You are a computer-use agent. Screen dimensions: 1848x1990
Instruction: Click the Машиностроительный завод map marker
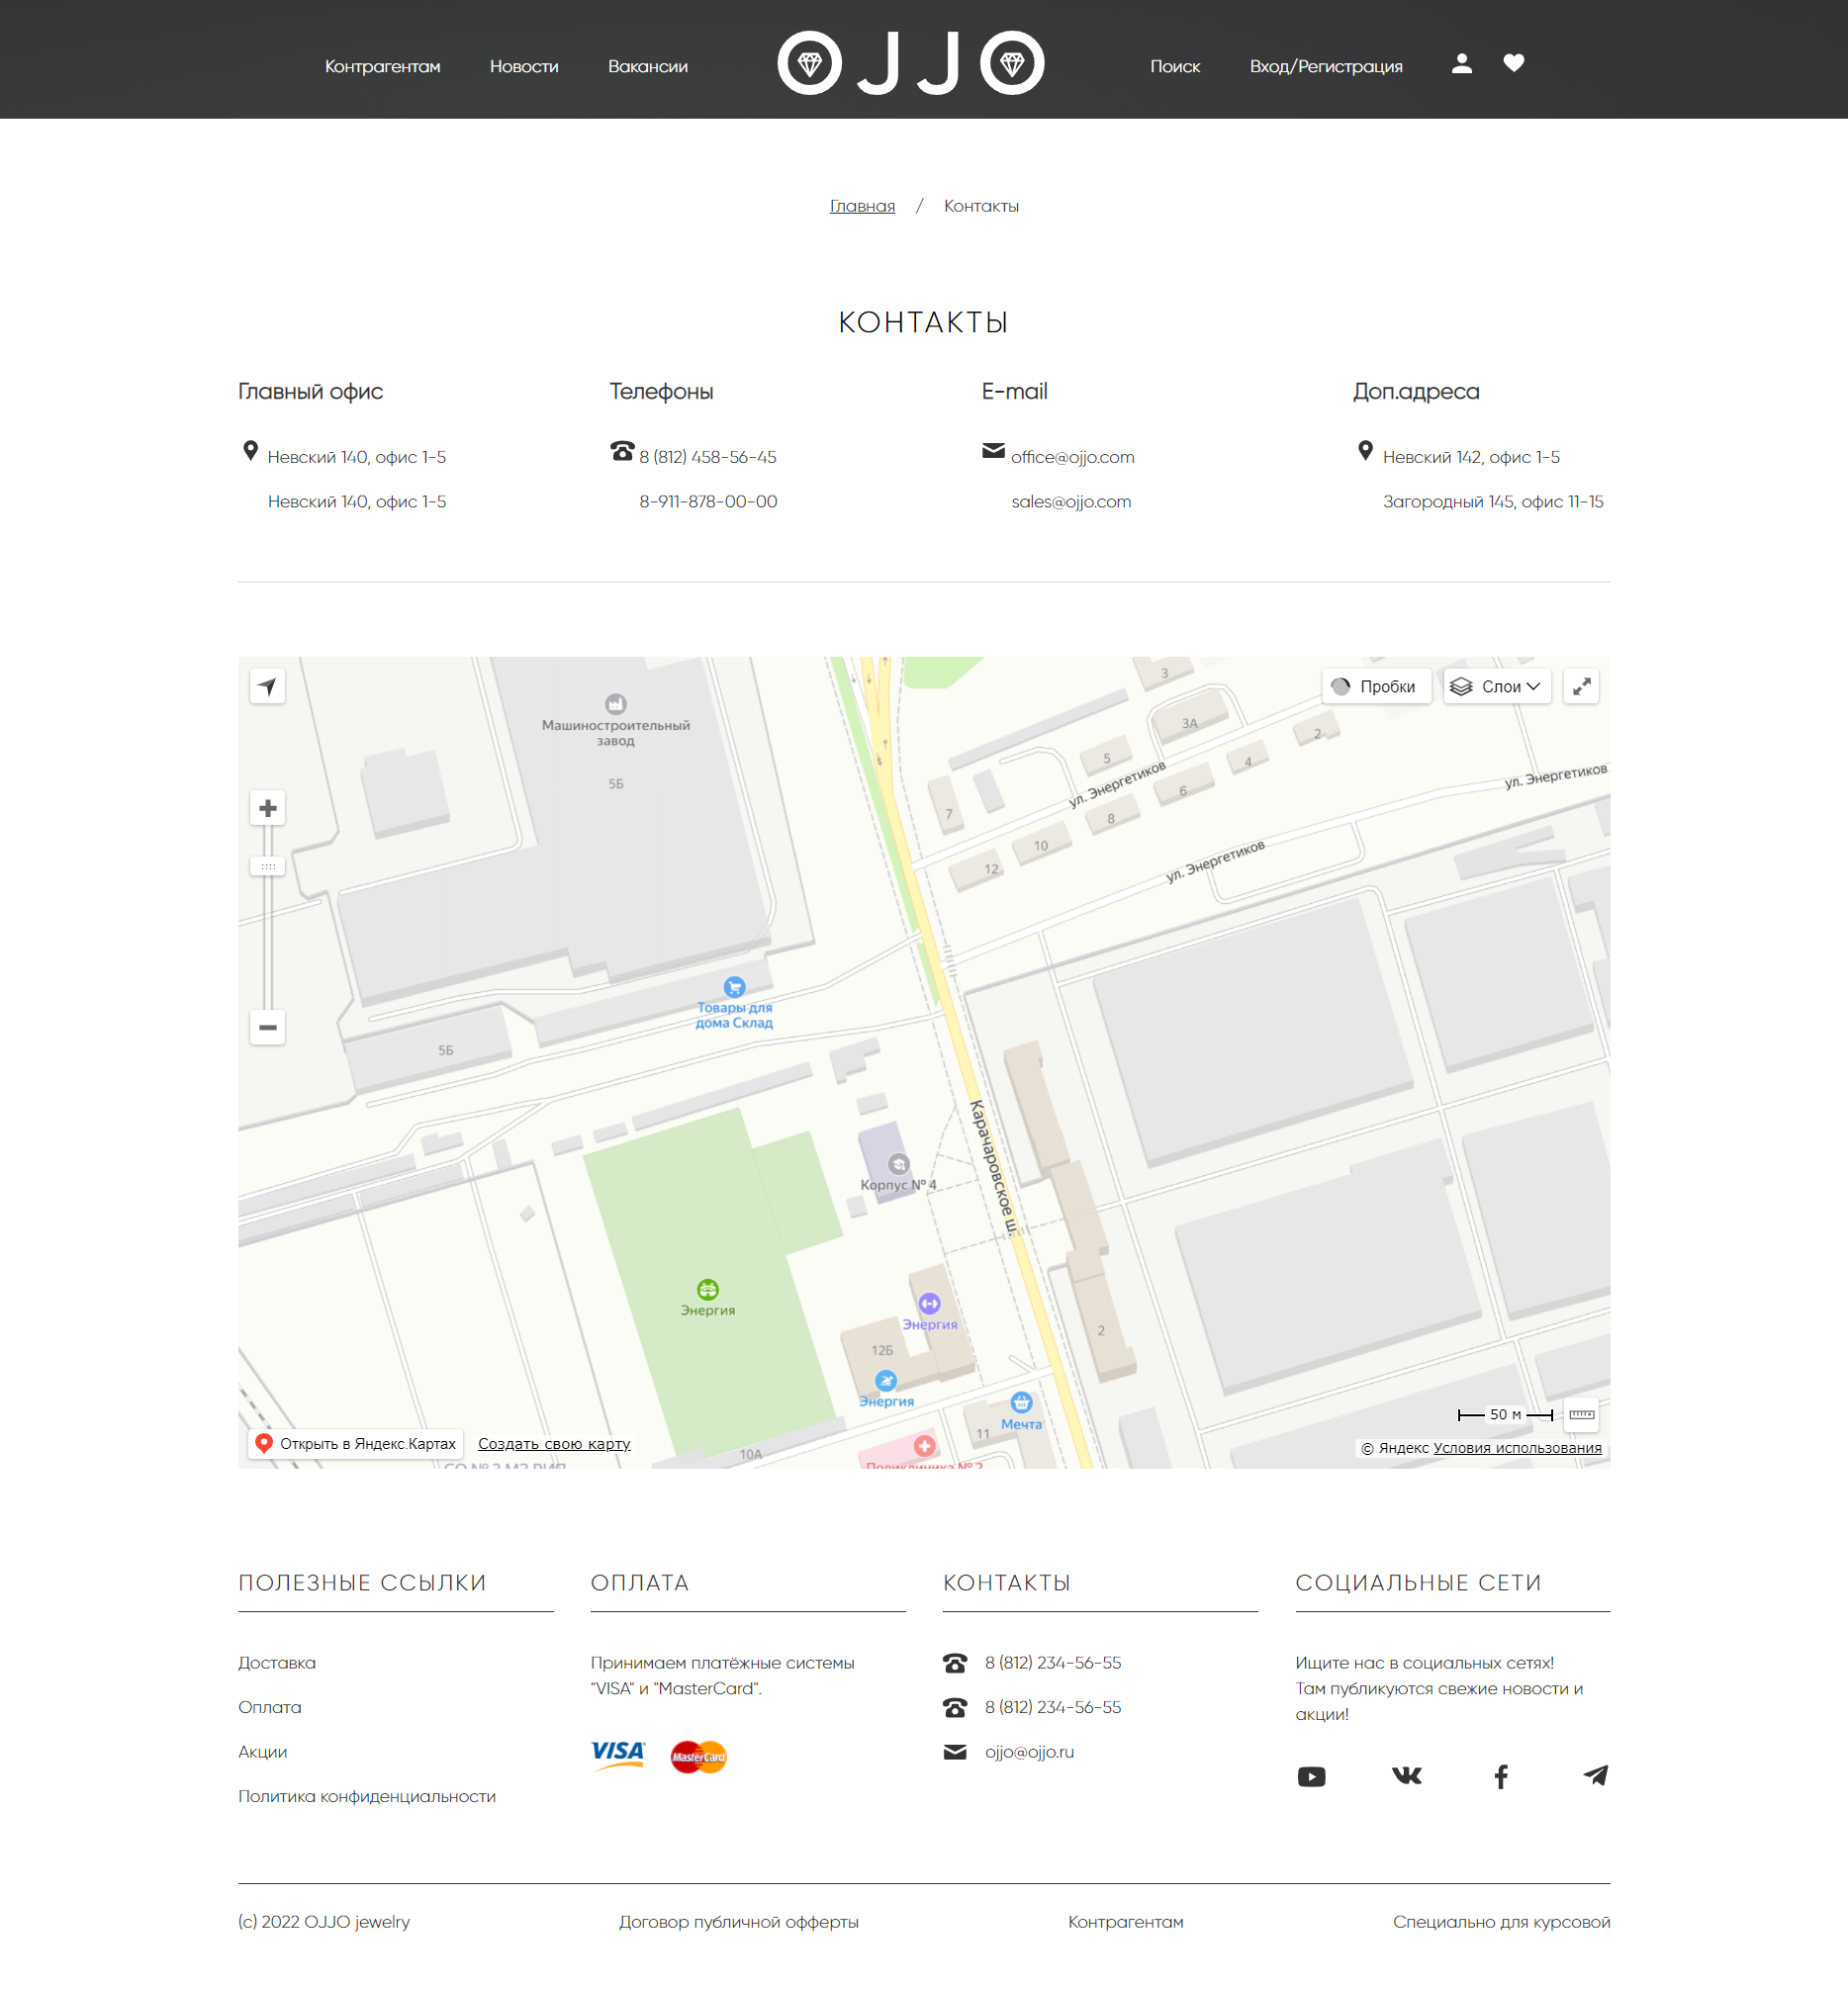(615, 704)
